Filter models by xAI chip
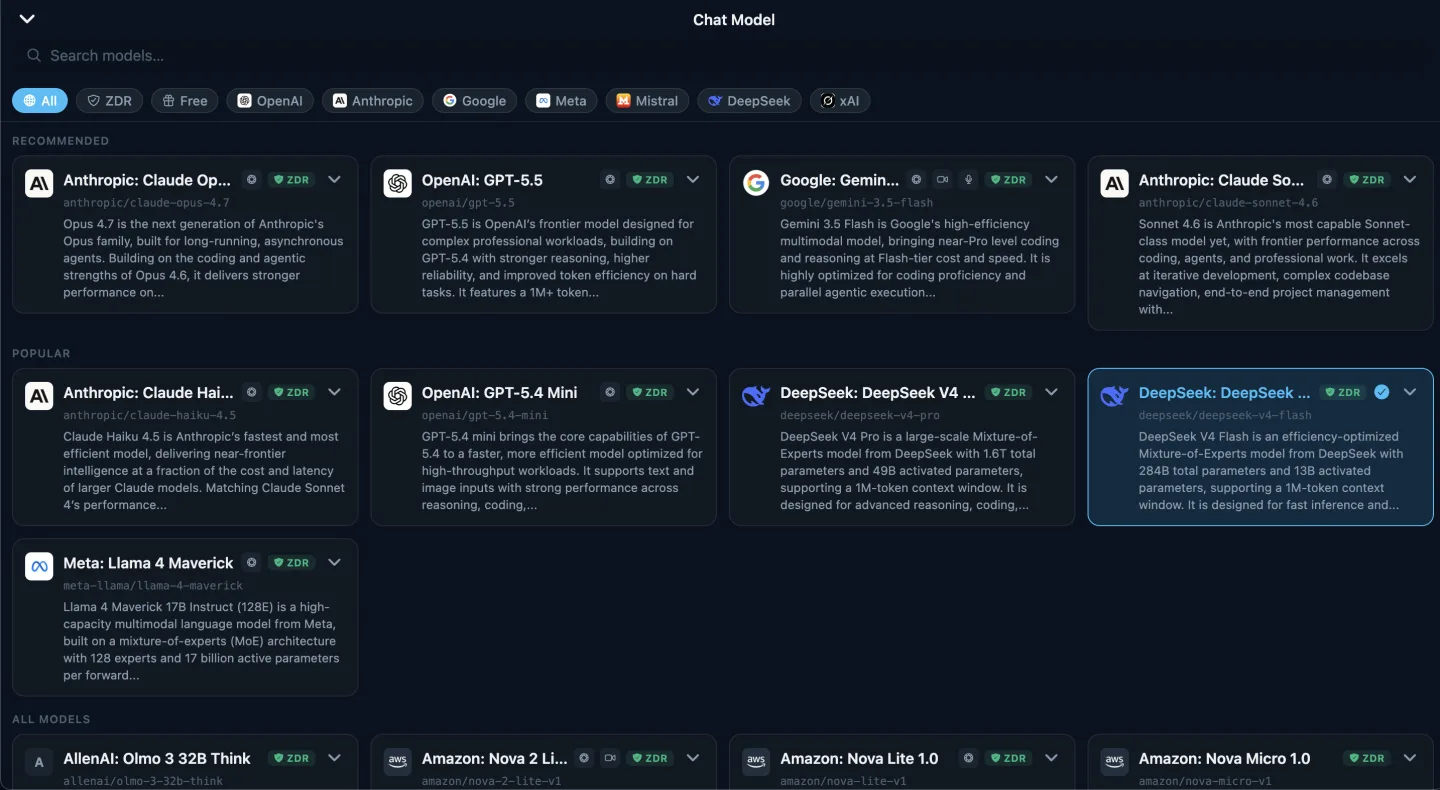This screenshot has width=1440, height=790. (840, 100)
